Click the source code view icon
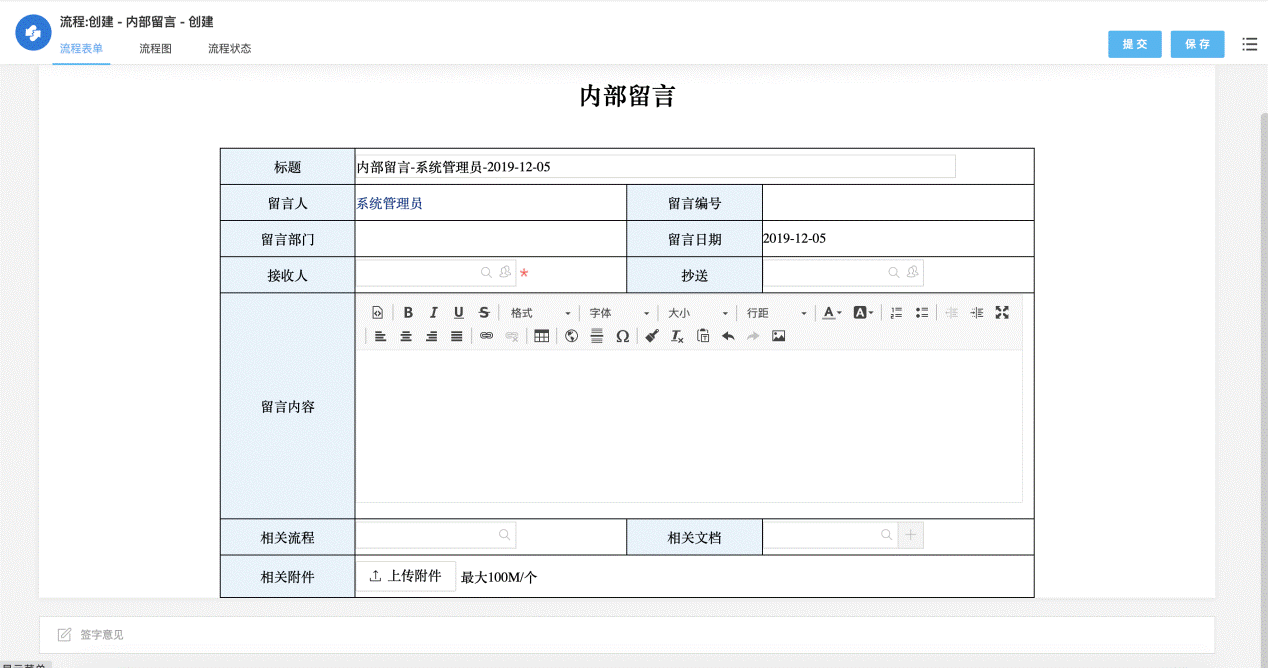The height and width of the screenshot is (668, 1268). [x=377, y=313]
